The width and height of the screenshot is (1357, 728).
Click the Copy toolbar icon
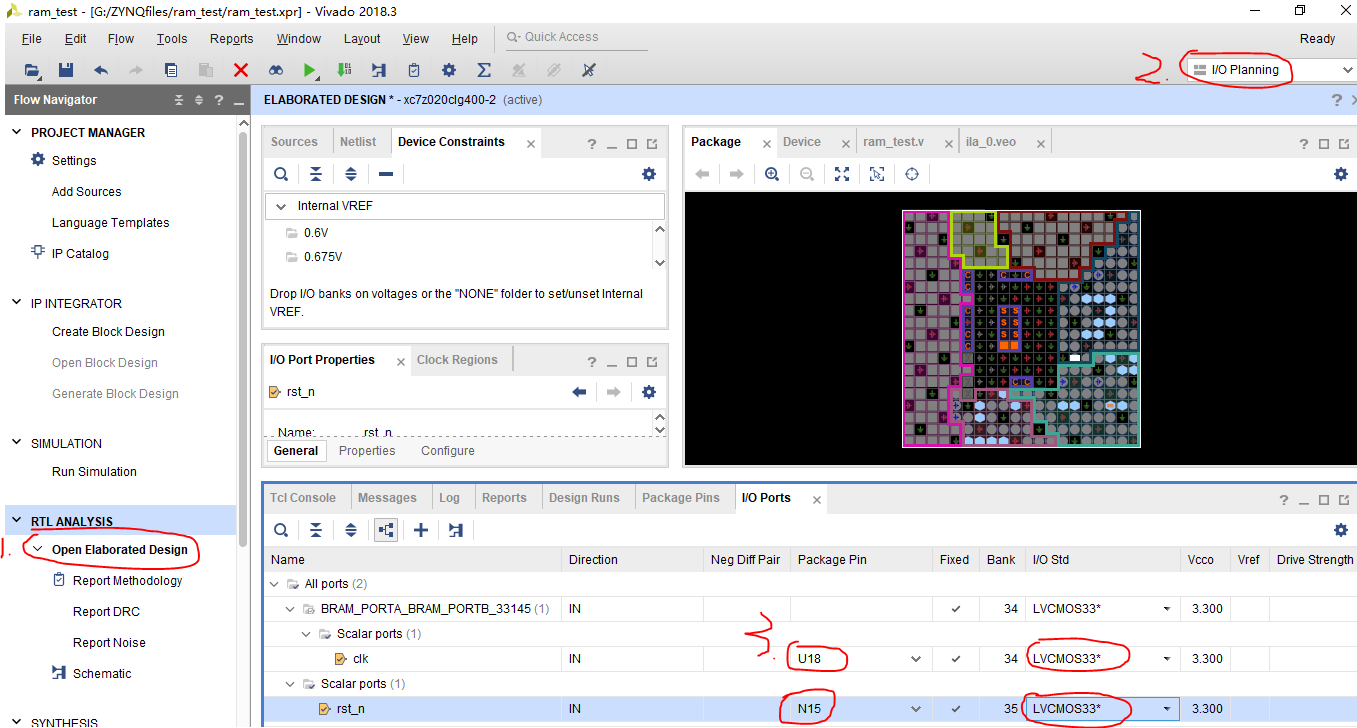pos(171,70)
